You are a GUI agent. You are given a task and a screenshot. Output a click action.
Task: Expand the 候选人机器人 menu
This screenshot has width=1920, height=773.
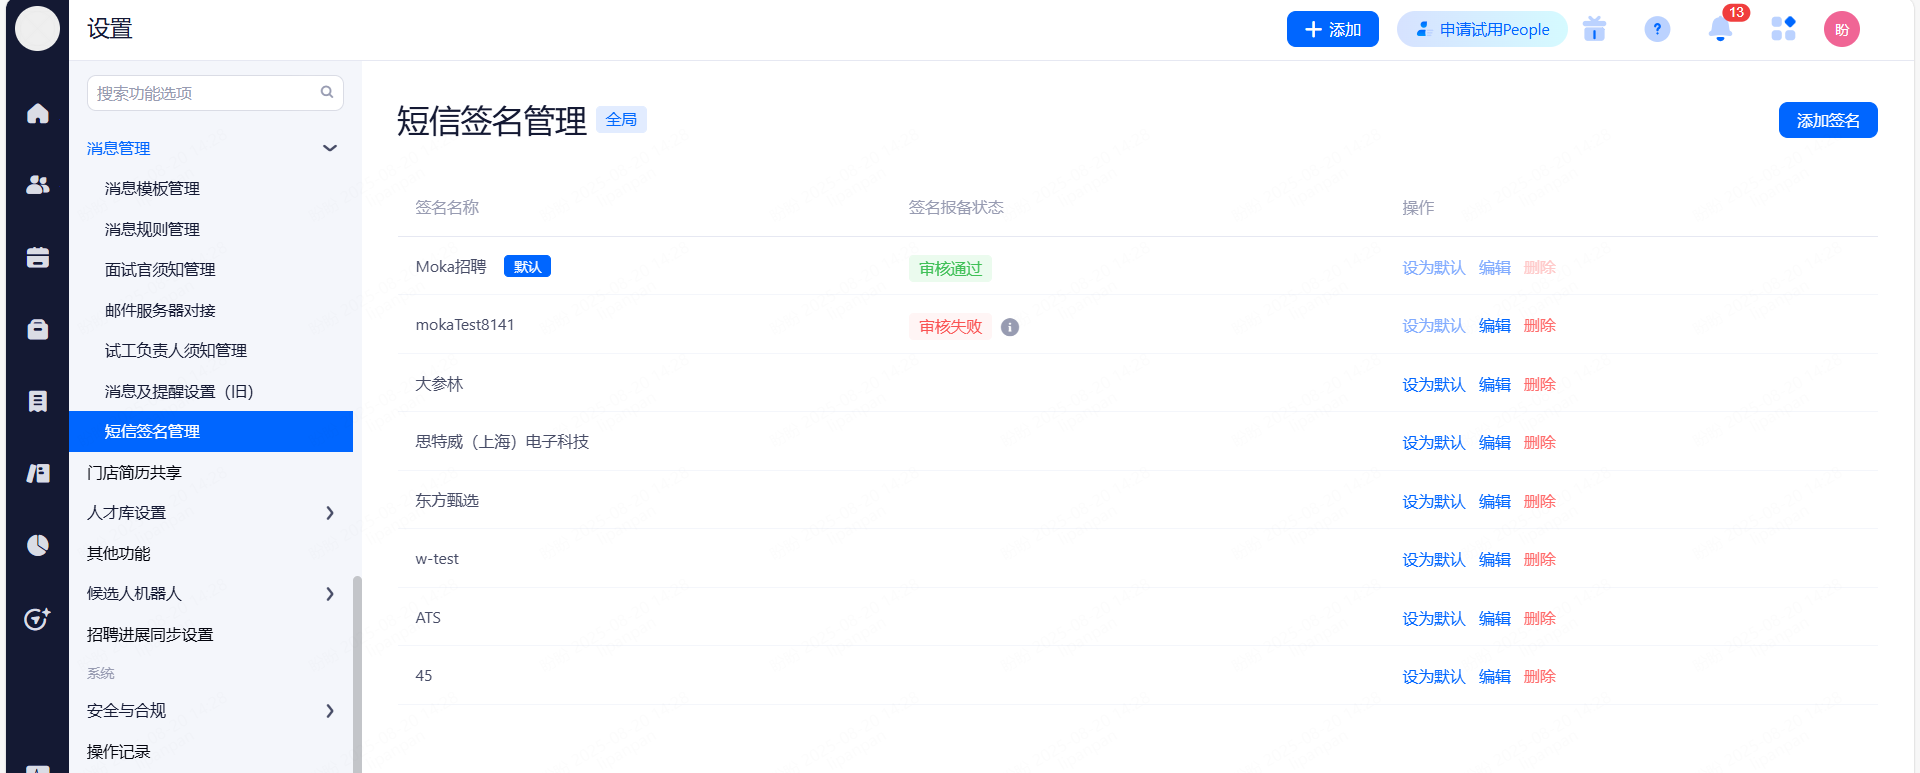click(330, 594)
